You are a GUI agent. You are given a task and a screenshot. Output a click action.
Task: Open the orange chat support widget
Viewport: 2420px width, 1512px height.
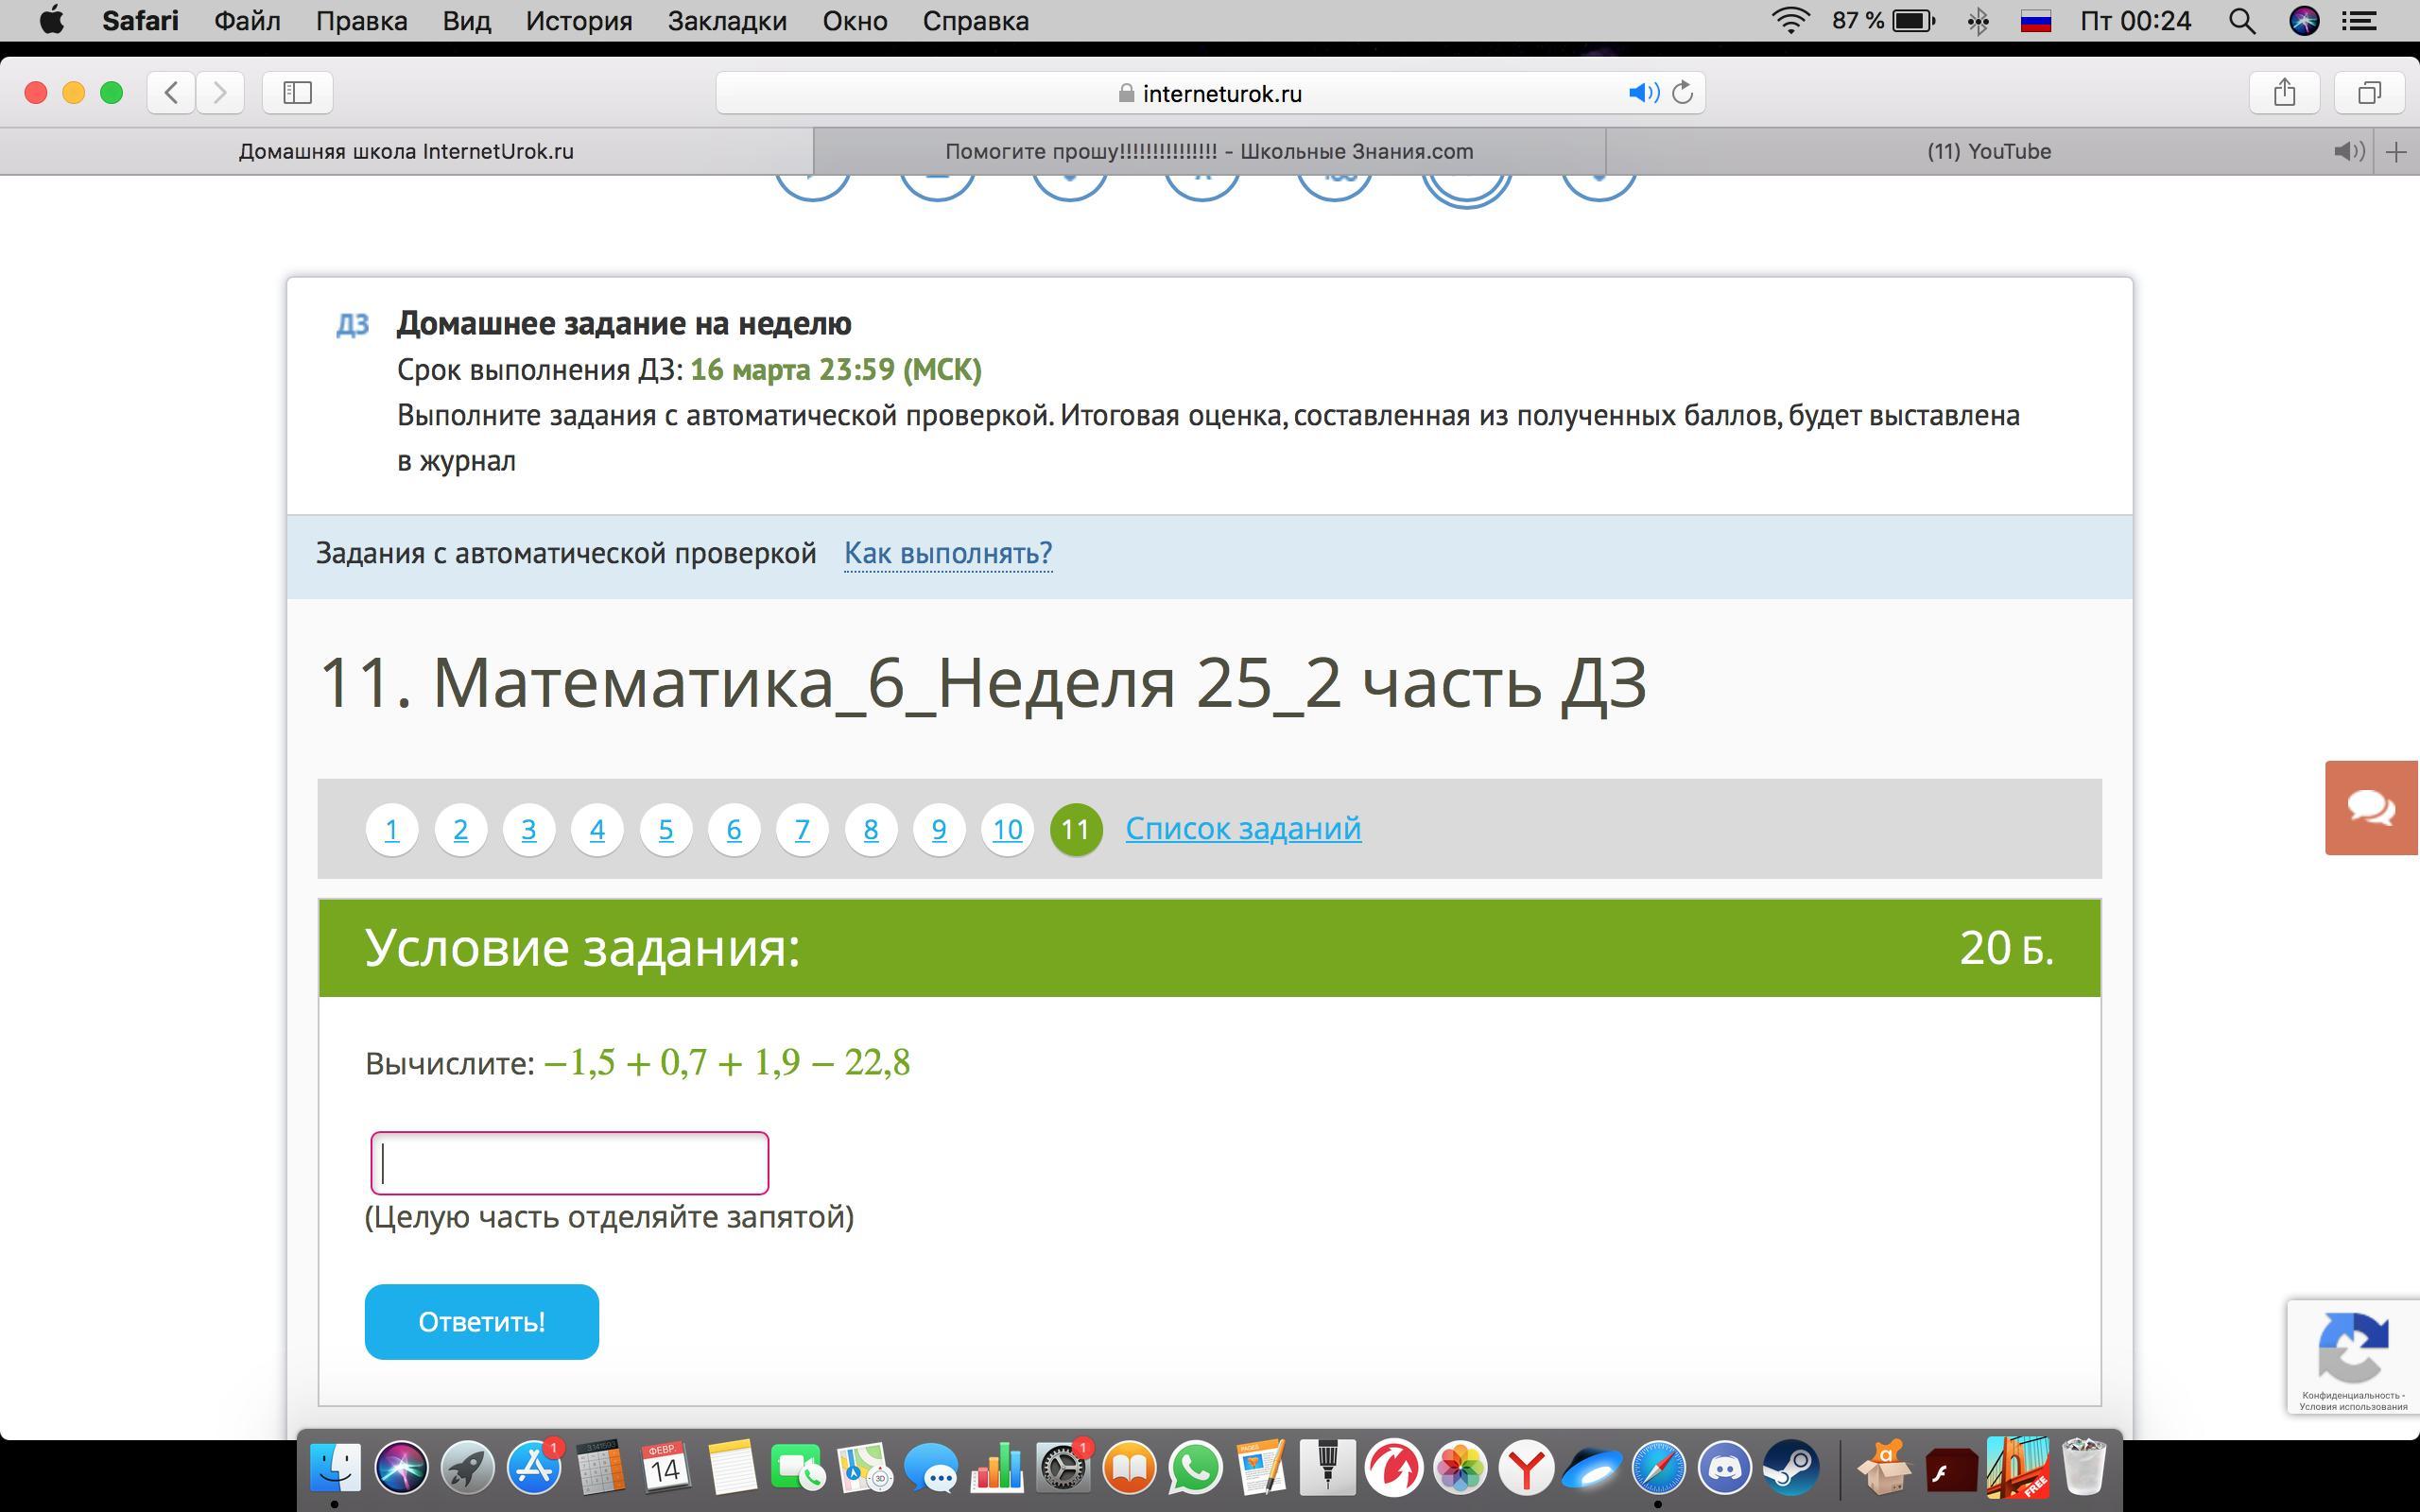(x=2370, y=807)
